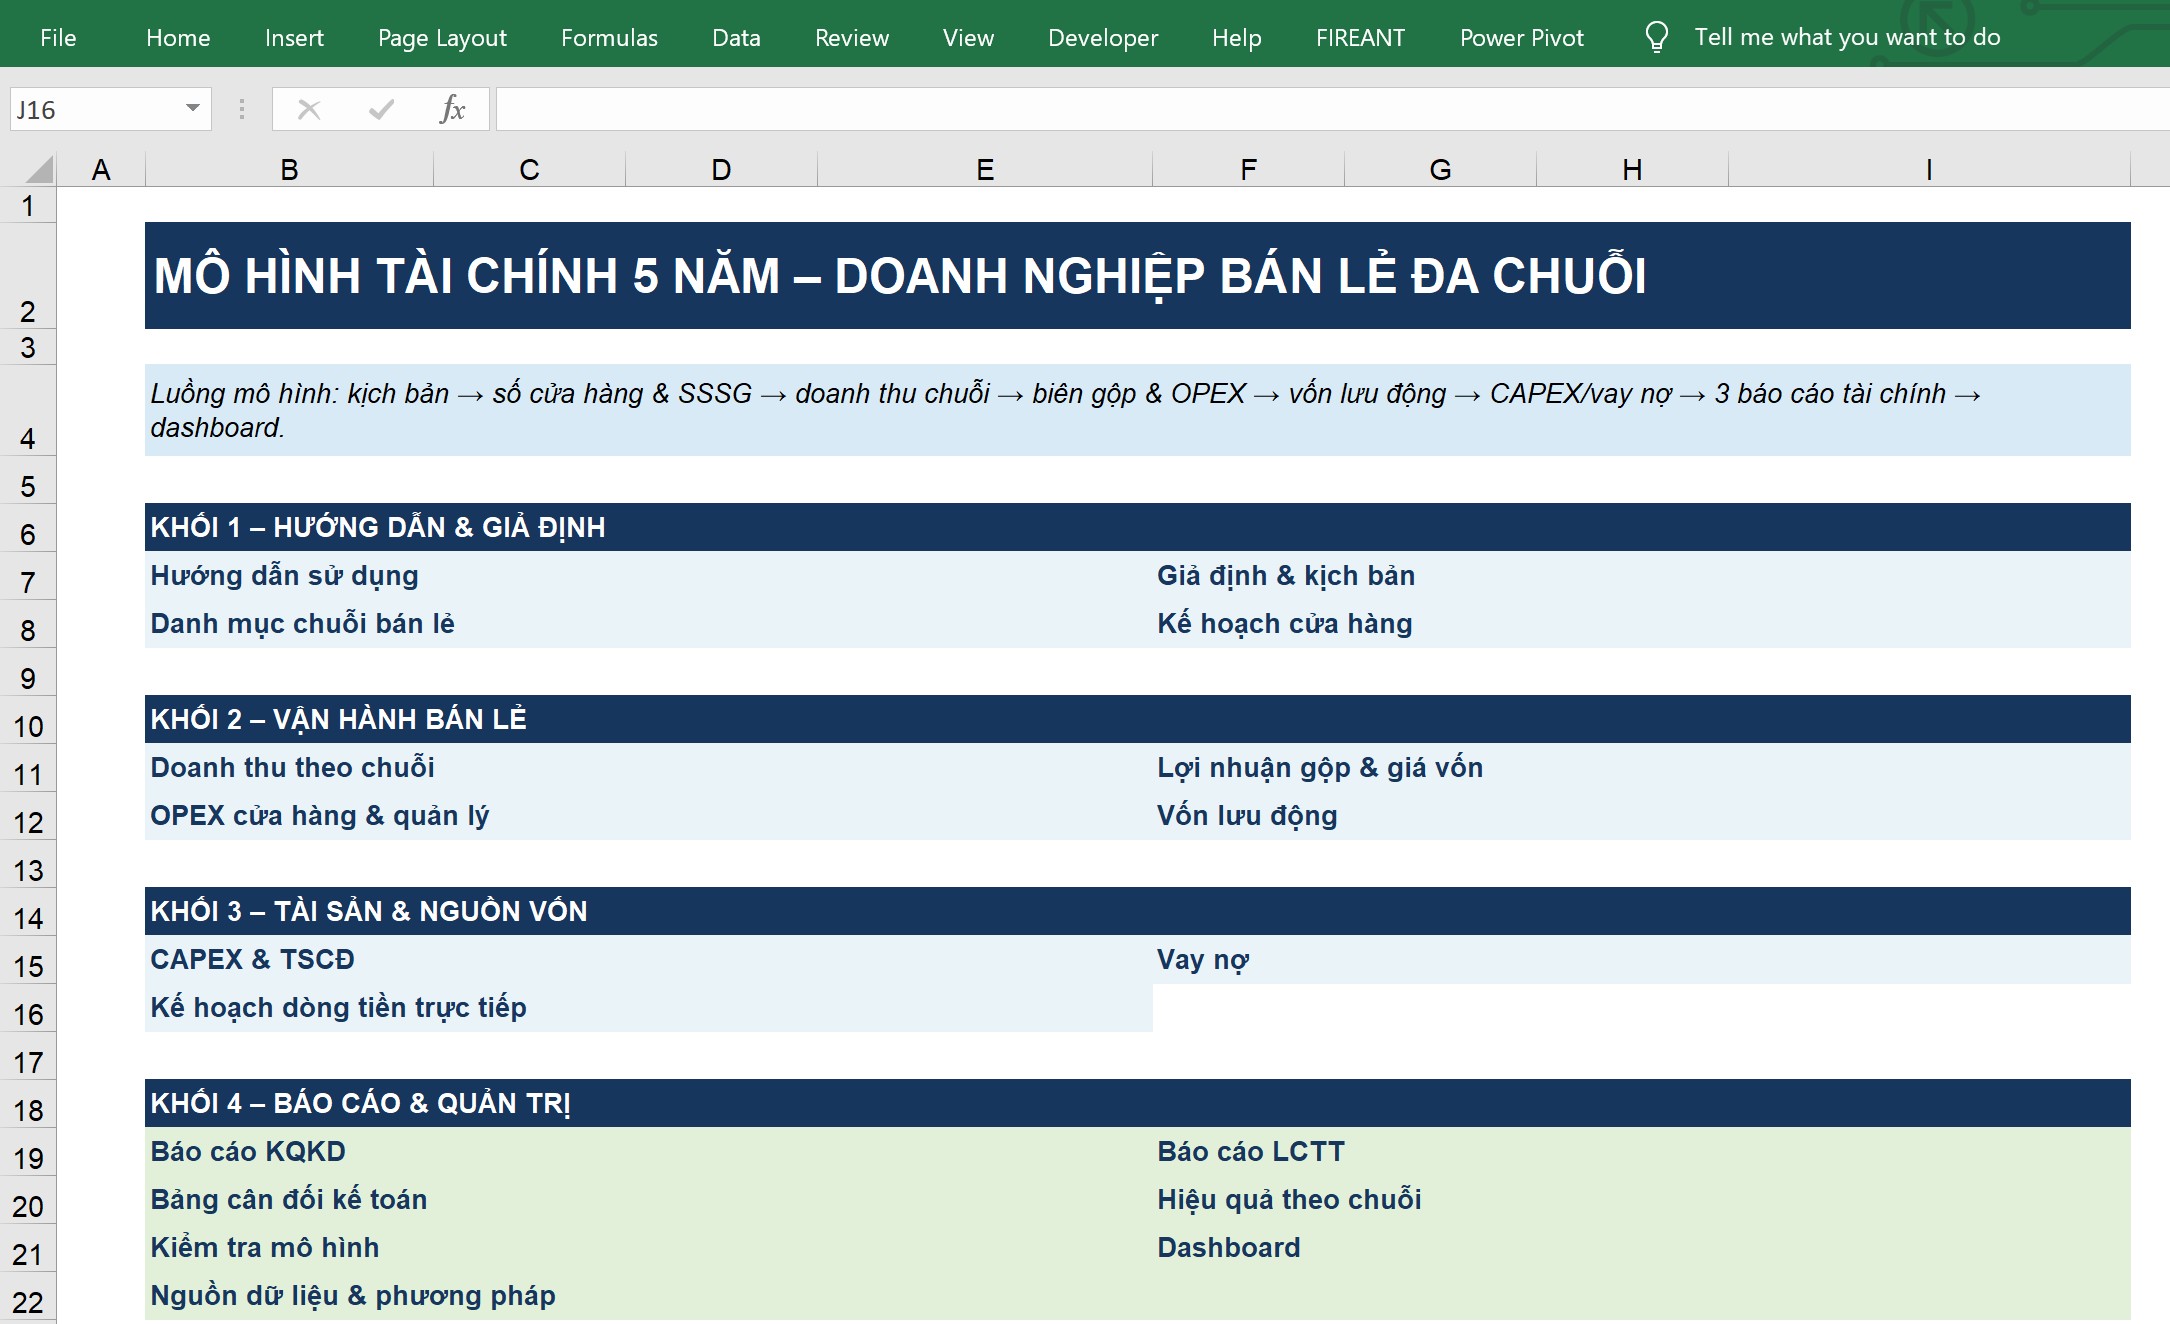
Task: Open the 'Vay nợ' link
Action: (x=1203, y=960)
